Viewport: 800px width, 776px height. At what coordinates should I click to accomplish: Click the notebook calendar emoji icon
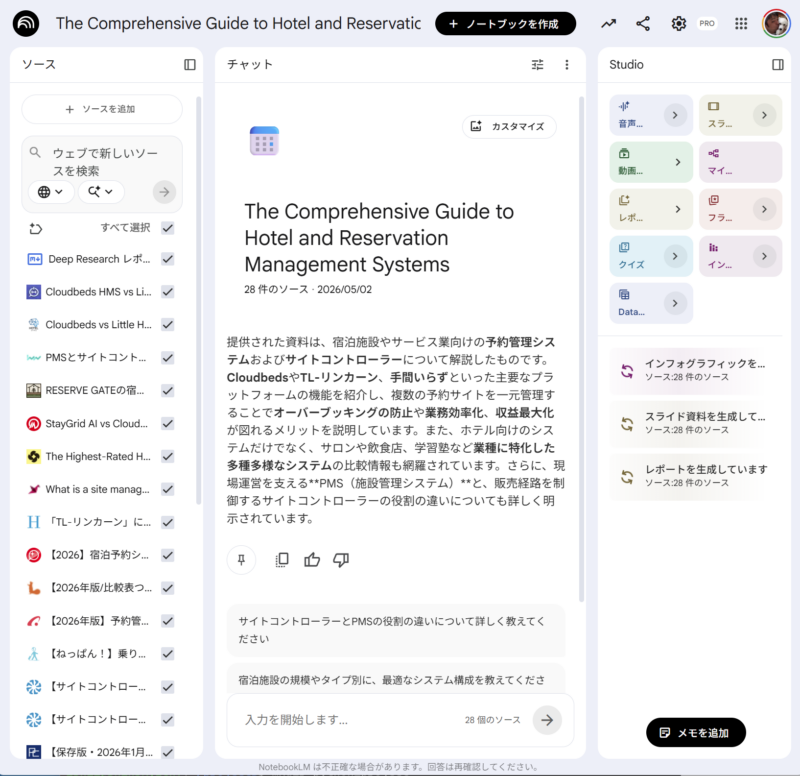point(264,140)
